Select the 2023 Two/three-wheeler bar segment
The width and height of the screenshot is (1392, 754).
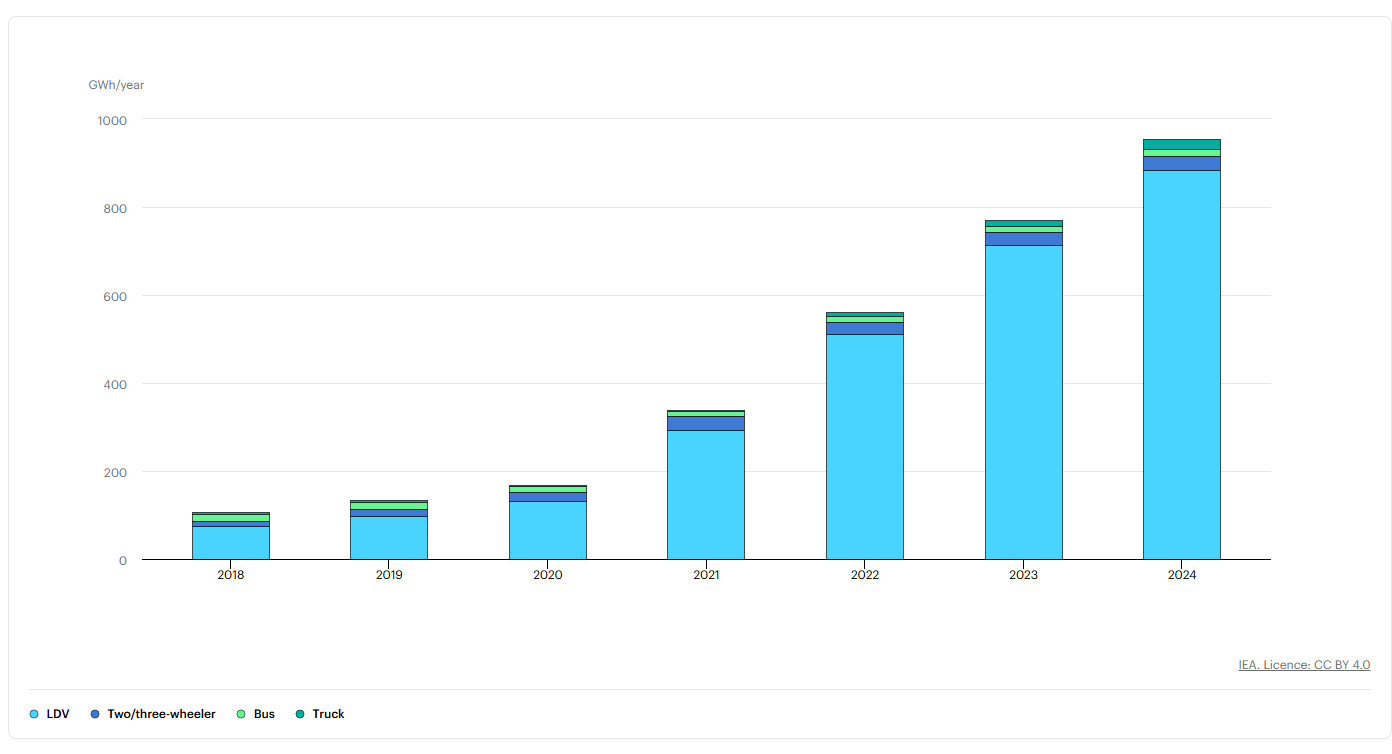1024,239
